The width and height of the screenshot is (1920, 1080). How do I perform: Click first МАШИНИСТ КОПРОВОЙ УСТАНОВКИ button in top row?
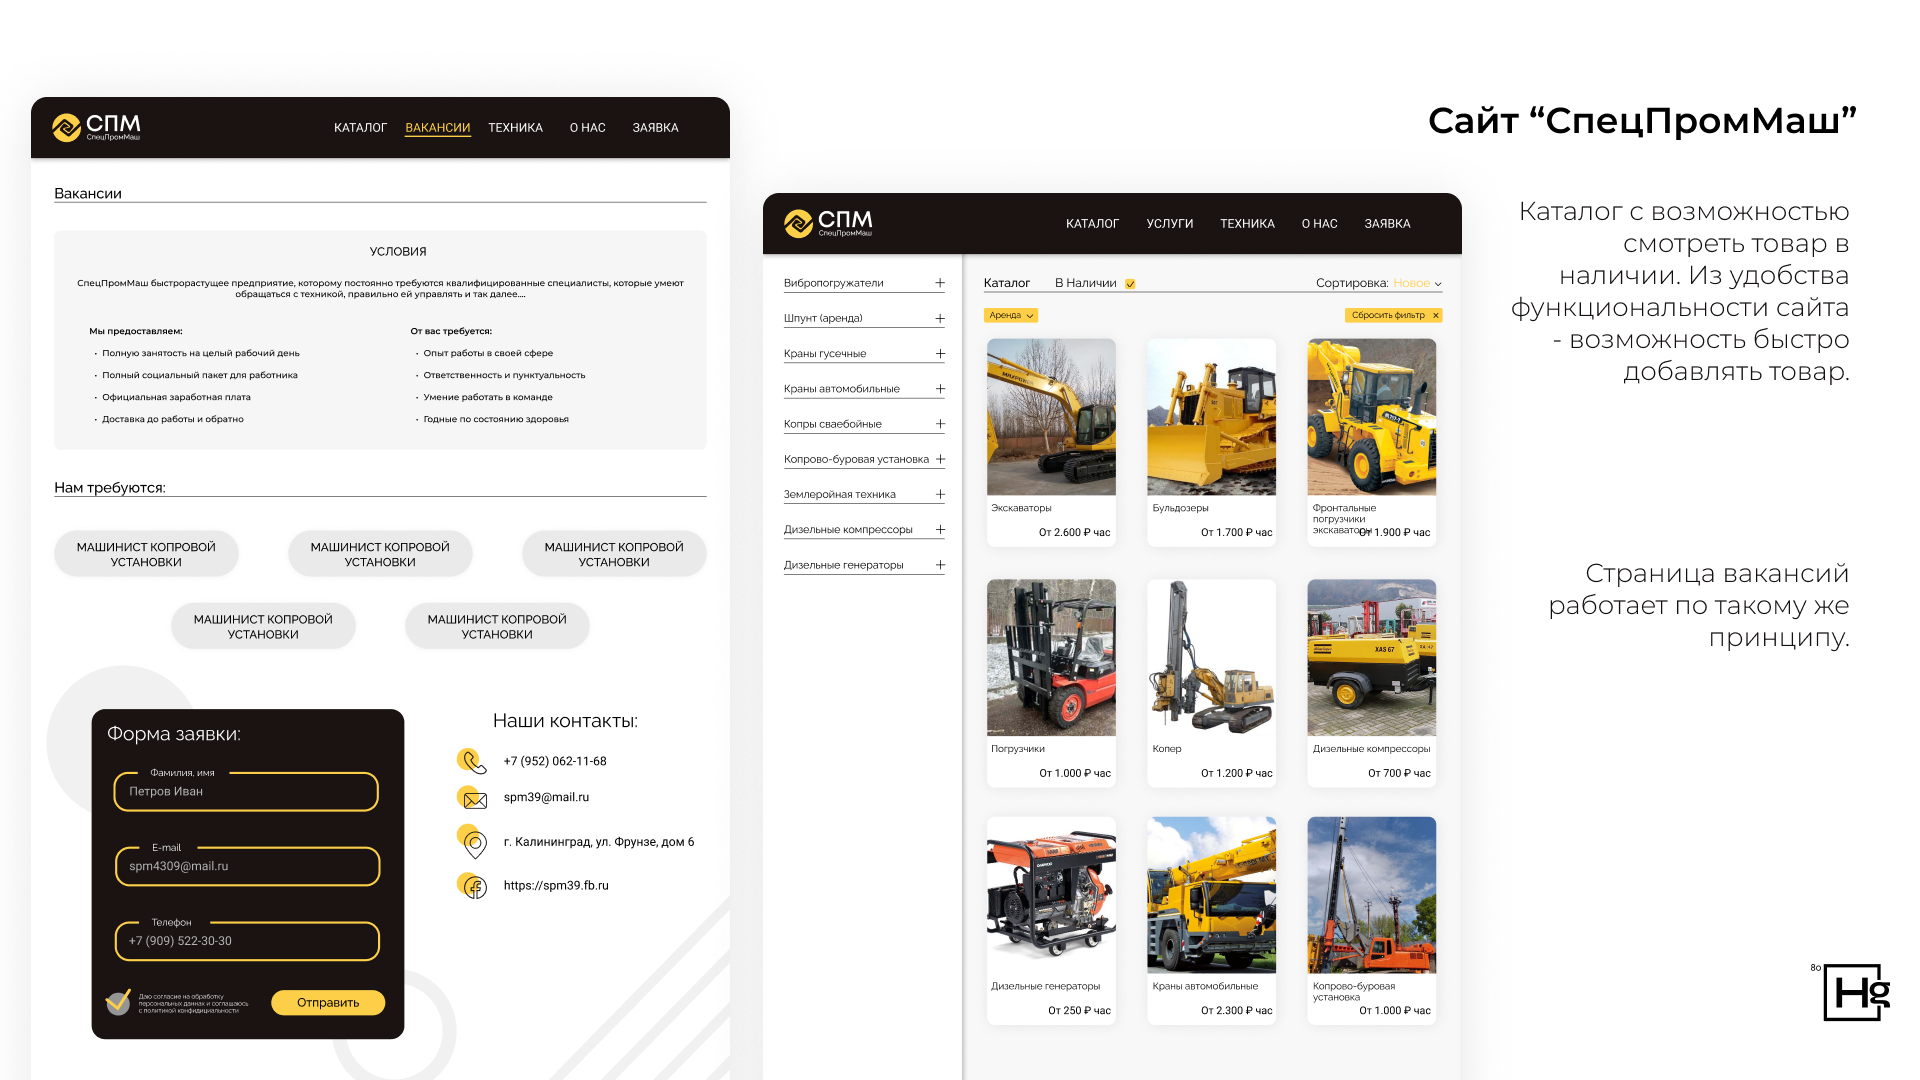[146, 554]
